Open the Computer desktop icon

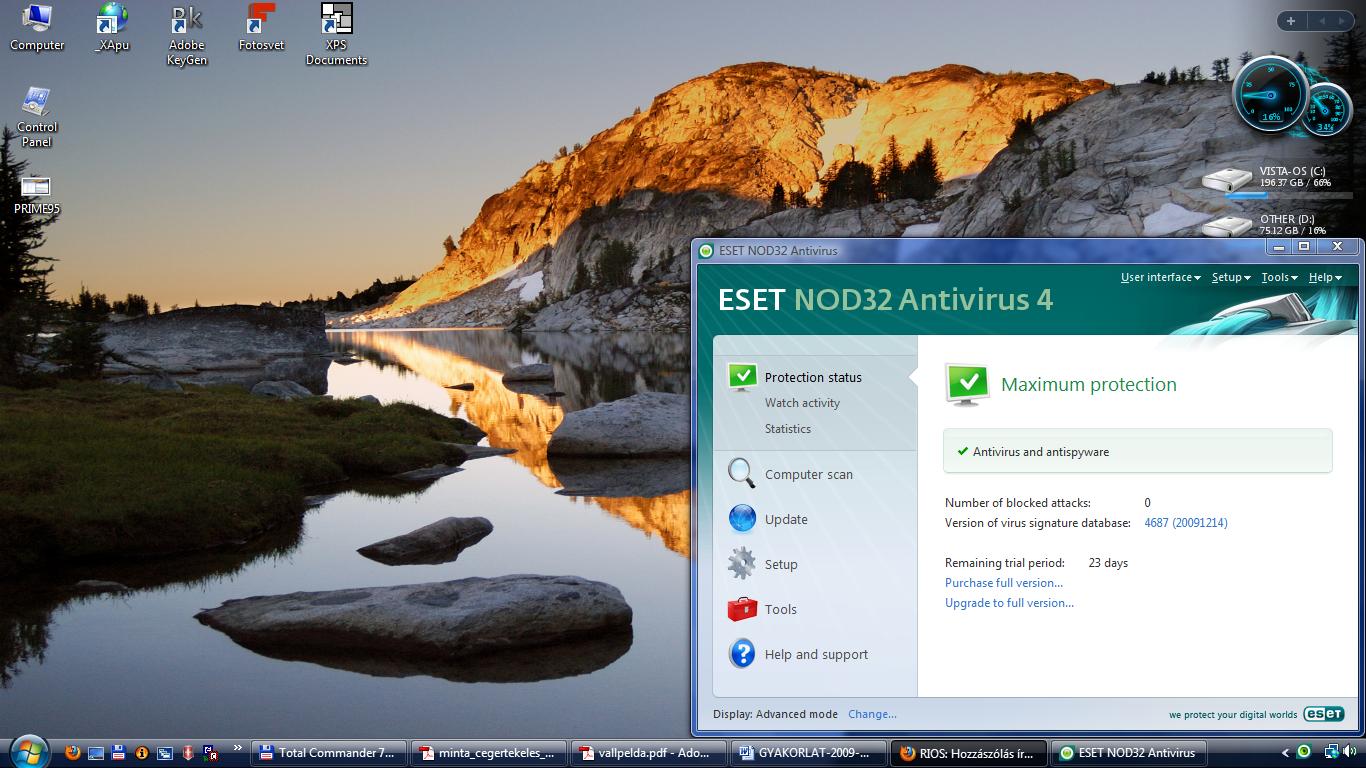[x=37, y=27]
